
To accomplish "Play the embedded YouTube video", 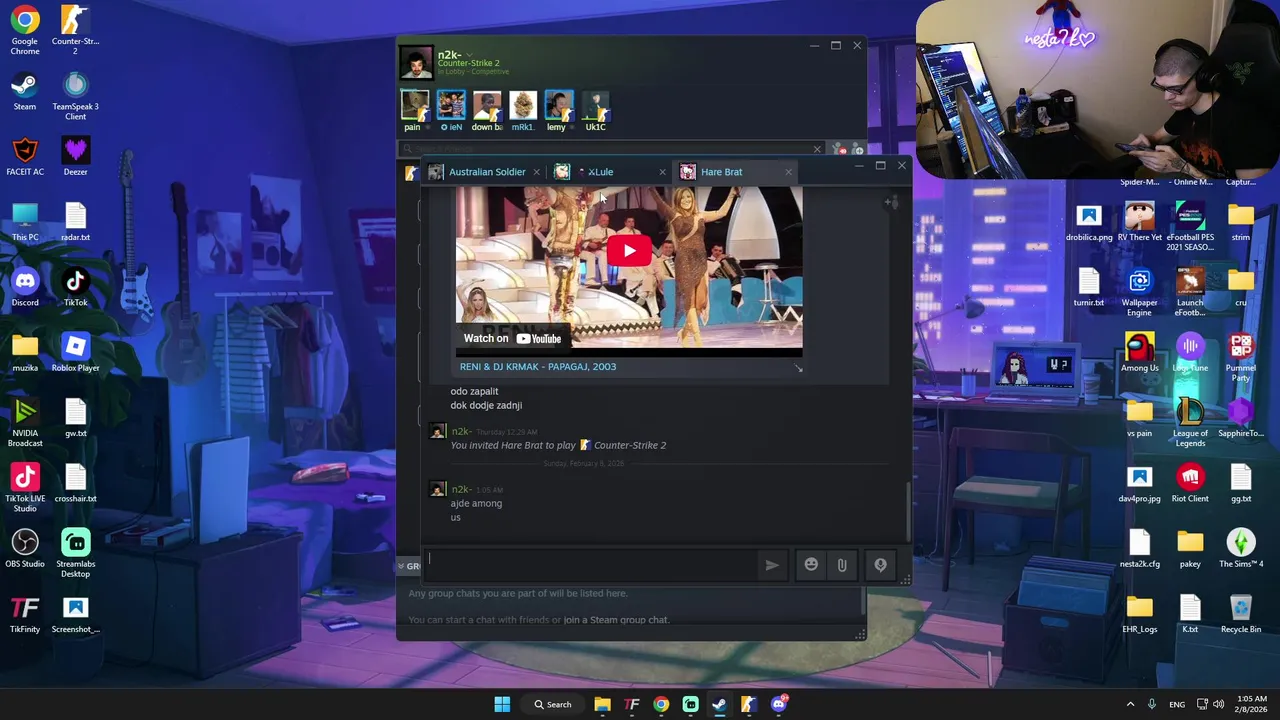I will point(629,251).
